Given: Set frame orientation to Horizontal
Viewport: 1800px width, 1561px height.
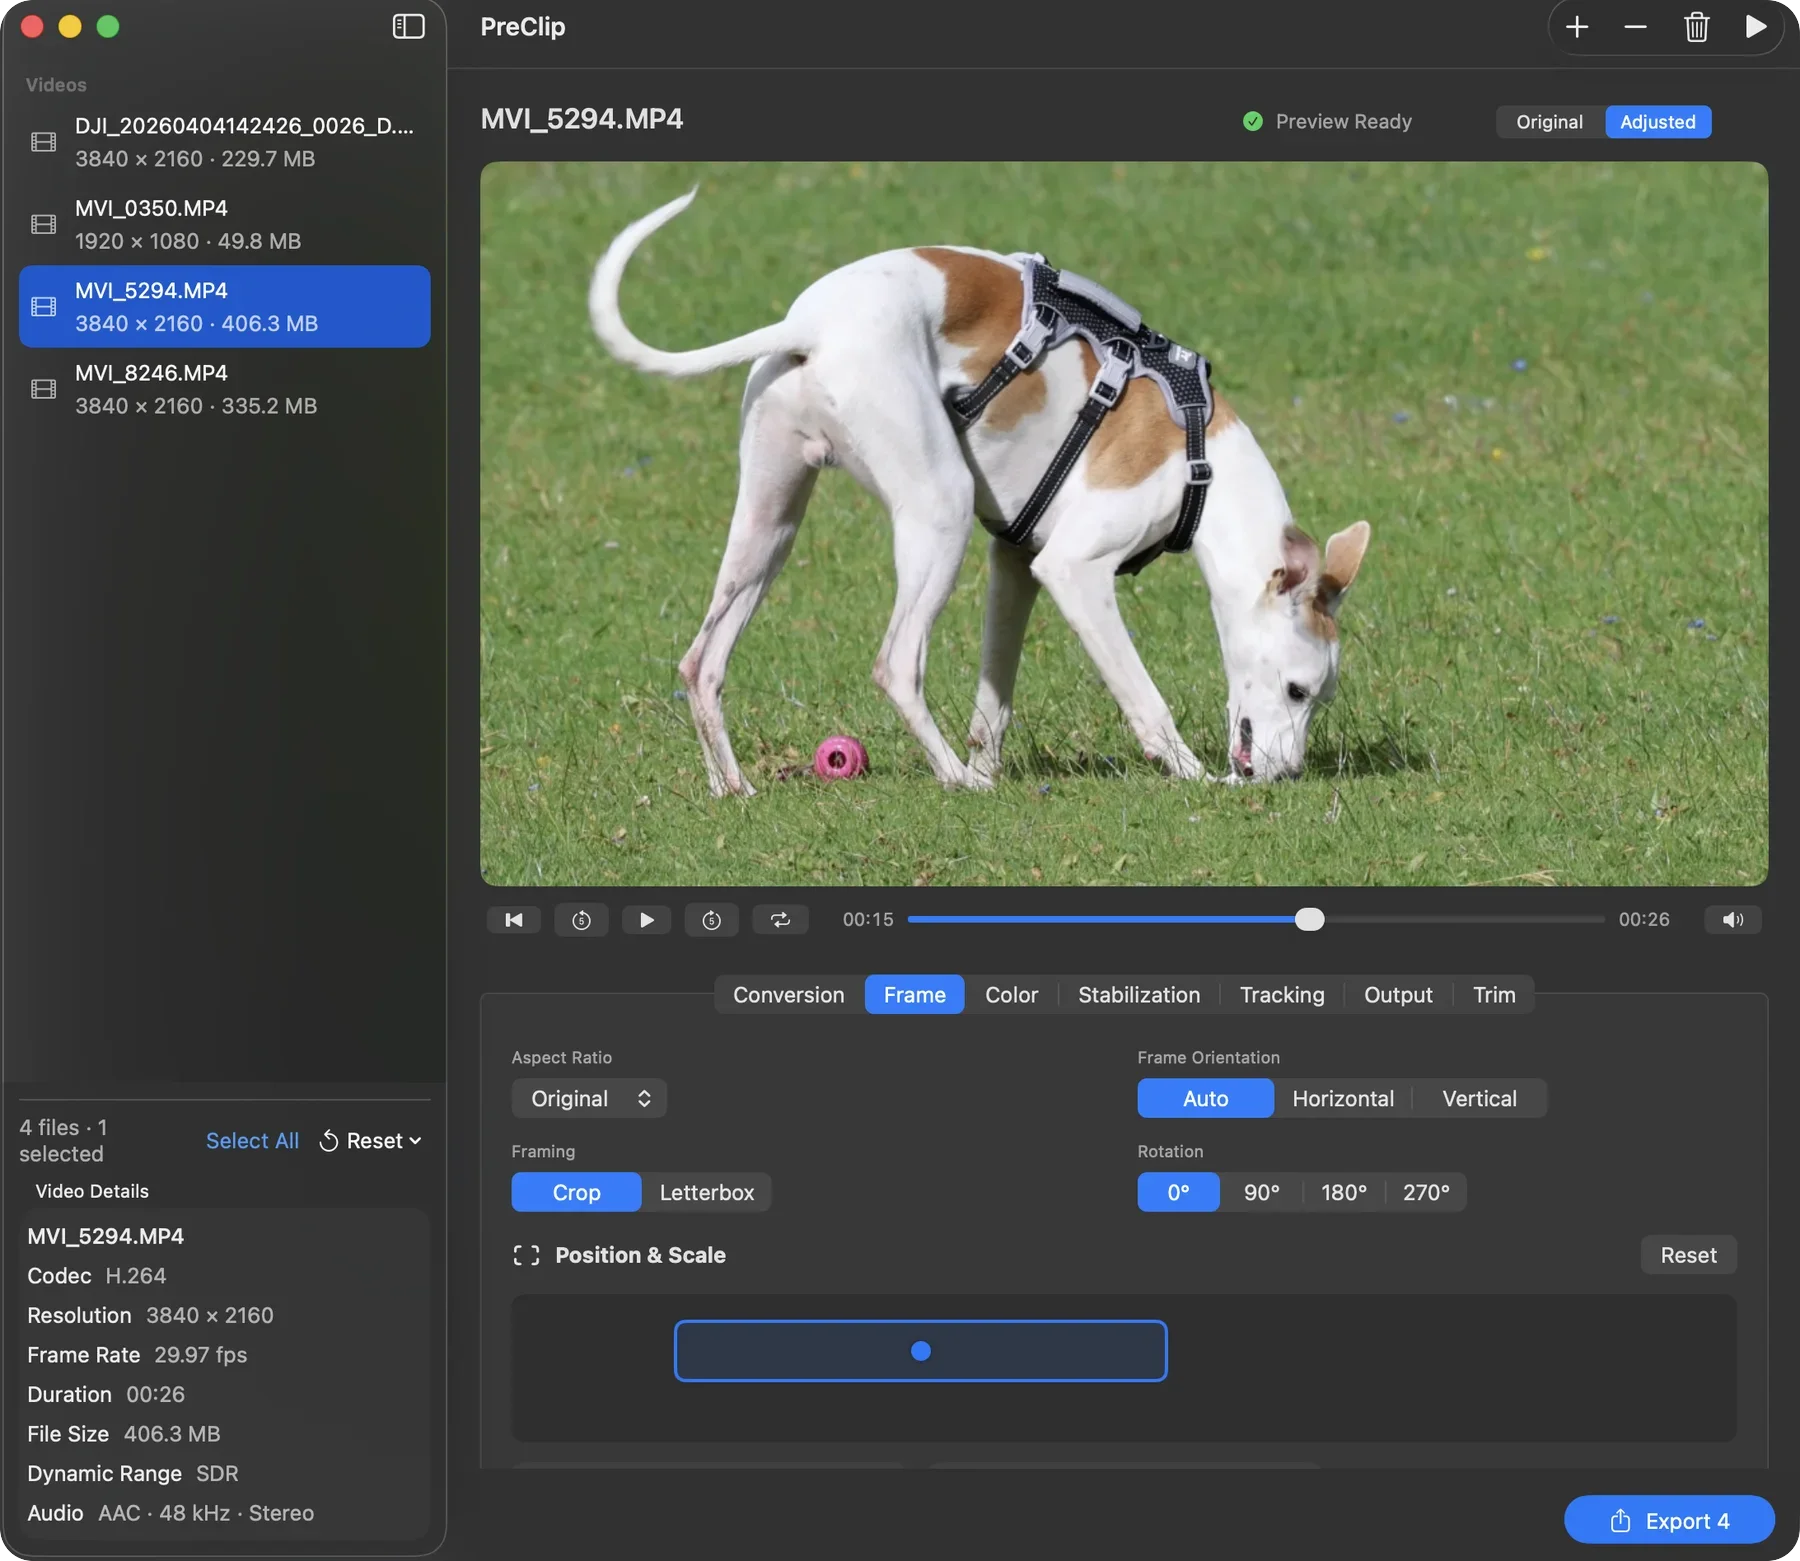Looking at the screenshot, I should [1343, 1098].
